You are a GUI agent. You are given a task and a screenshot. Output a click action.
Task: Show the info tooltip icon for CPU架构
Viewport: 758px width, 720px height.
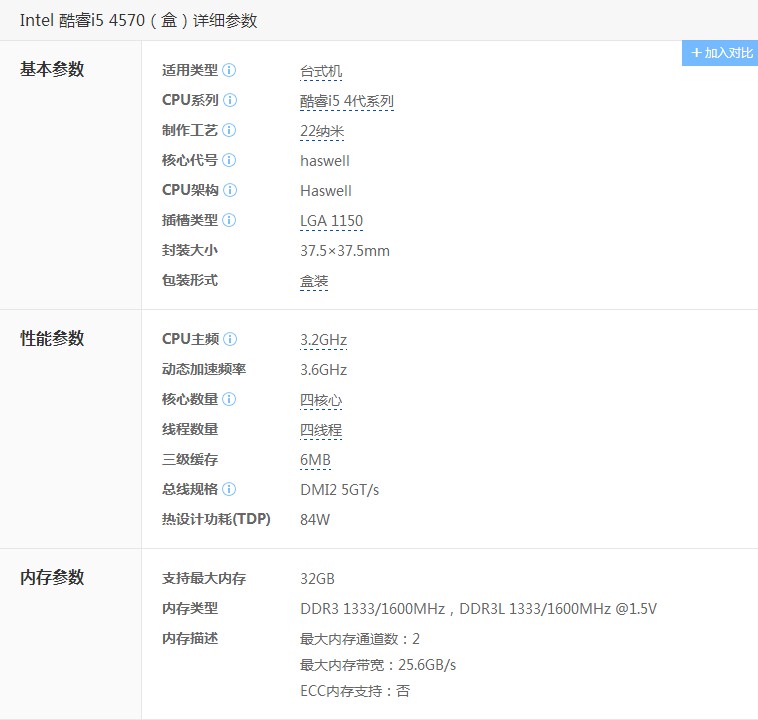click(x=230, y=191)
